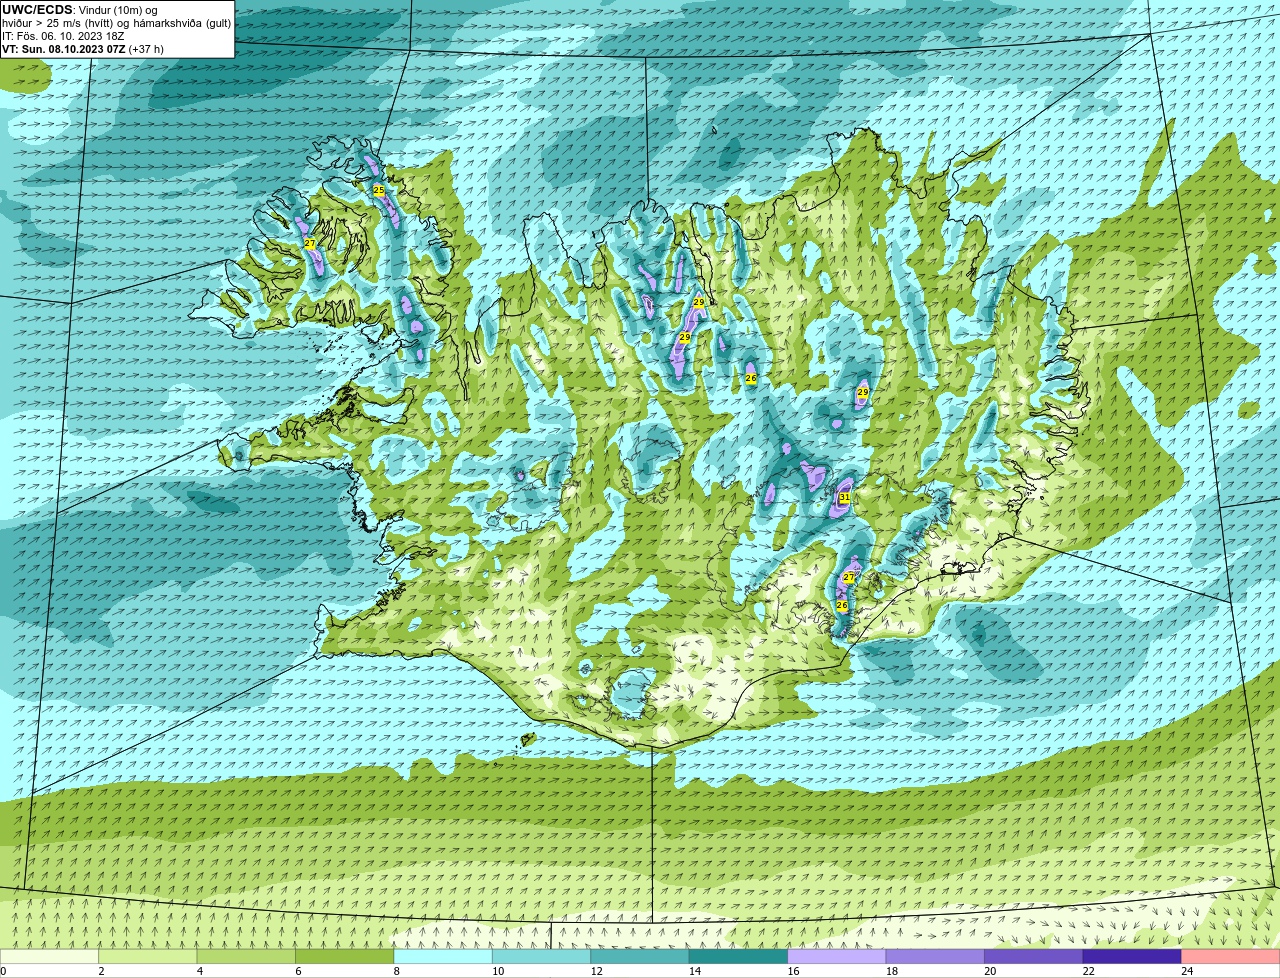1280x978 pixels.
Task: Click the "UWC/ECDS" model title text
Action: click(x=37, y=10)
